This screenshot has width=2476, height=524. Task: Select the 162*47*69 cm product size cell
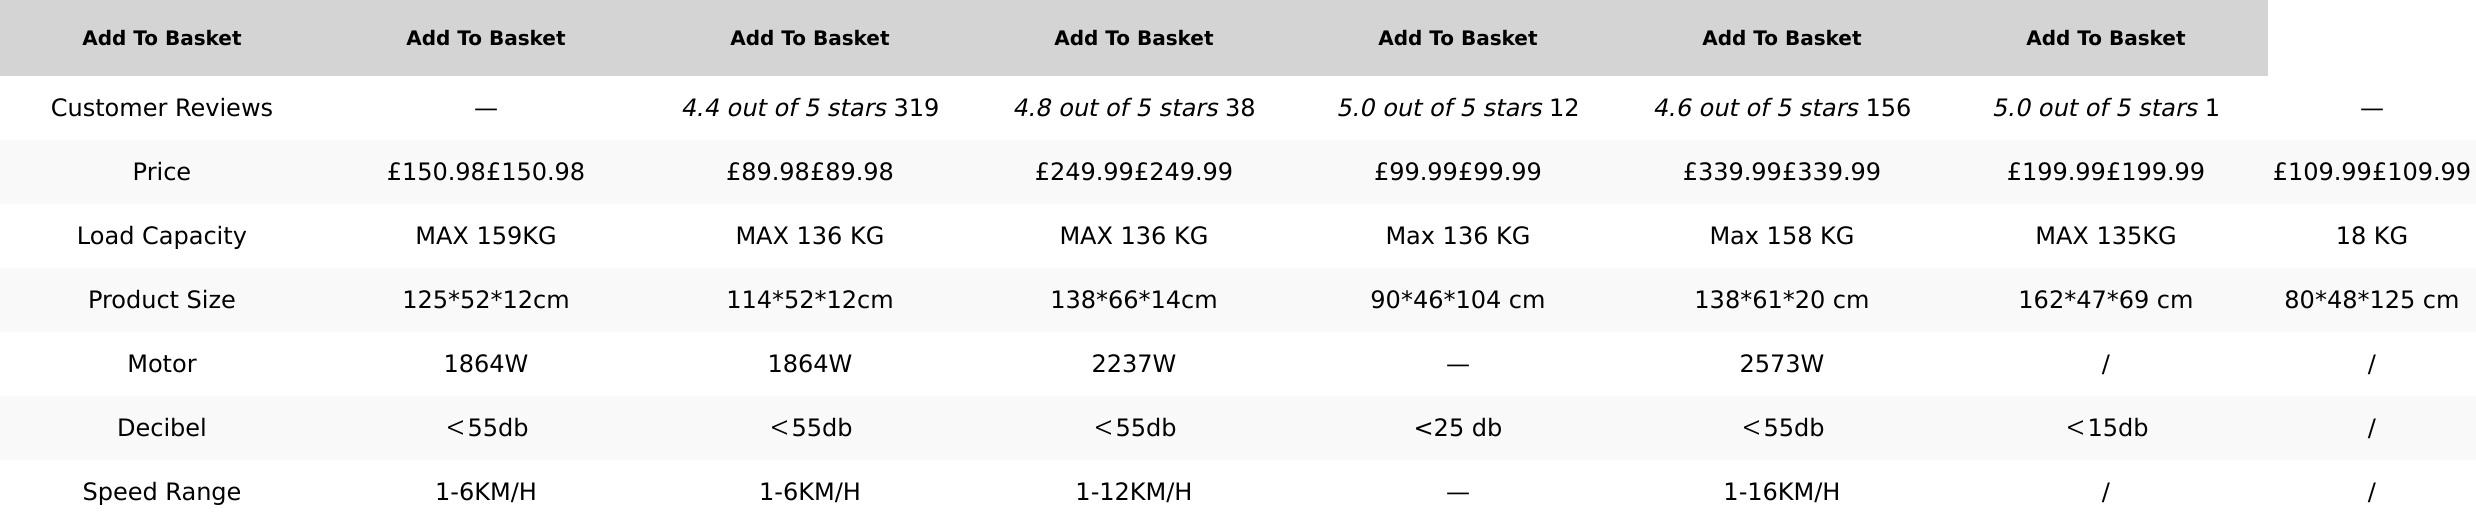coord(2105,300)
